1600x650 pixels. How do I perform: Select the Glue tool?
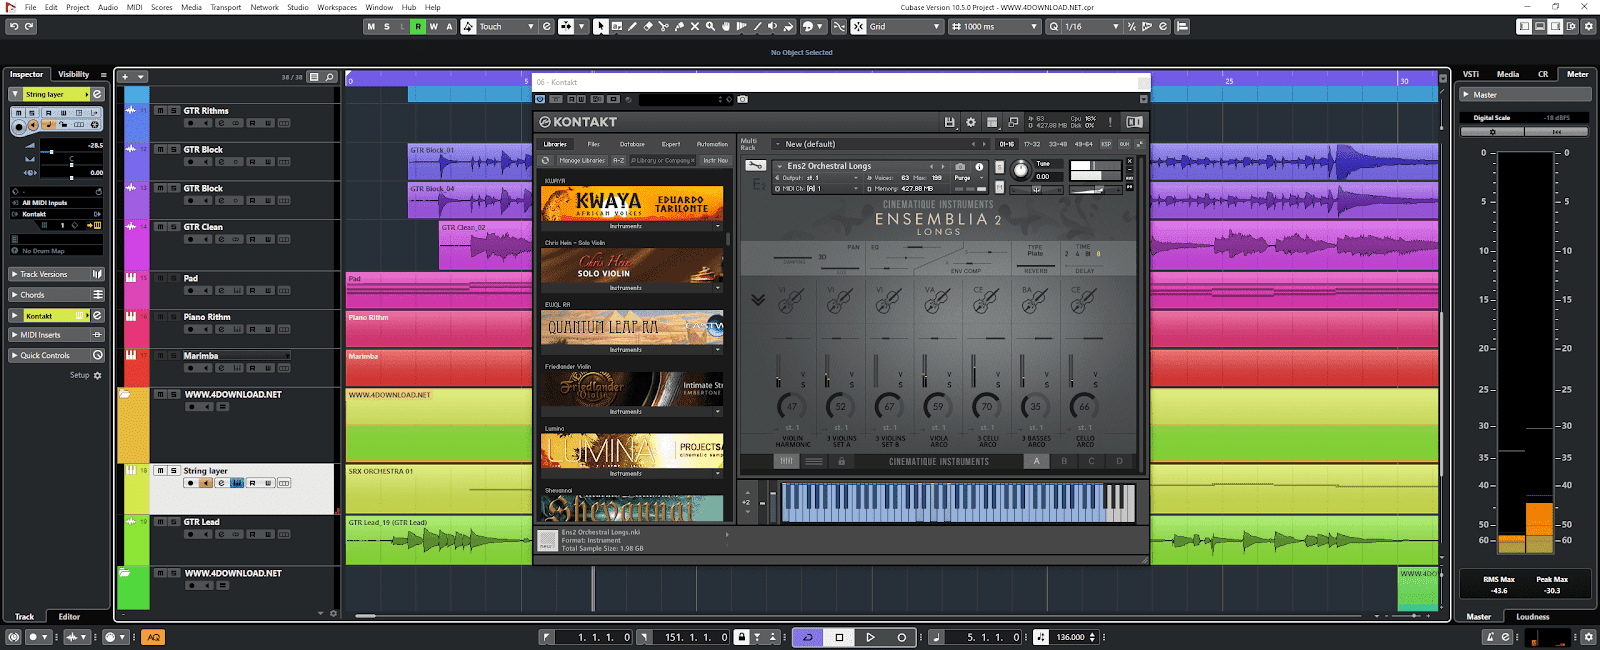point(679,26)
